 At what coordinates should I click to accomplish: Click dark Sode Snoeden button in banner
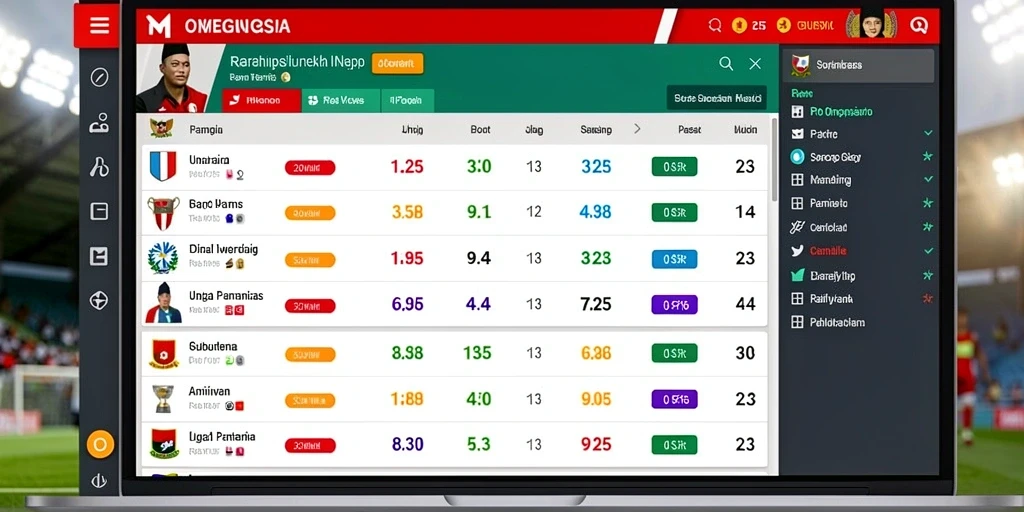click(716, 98)
